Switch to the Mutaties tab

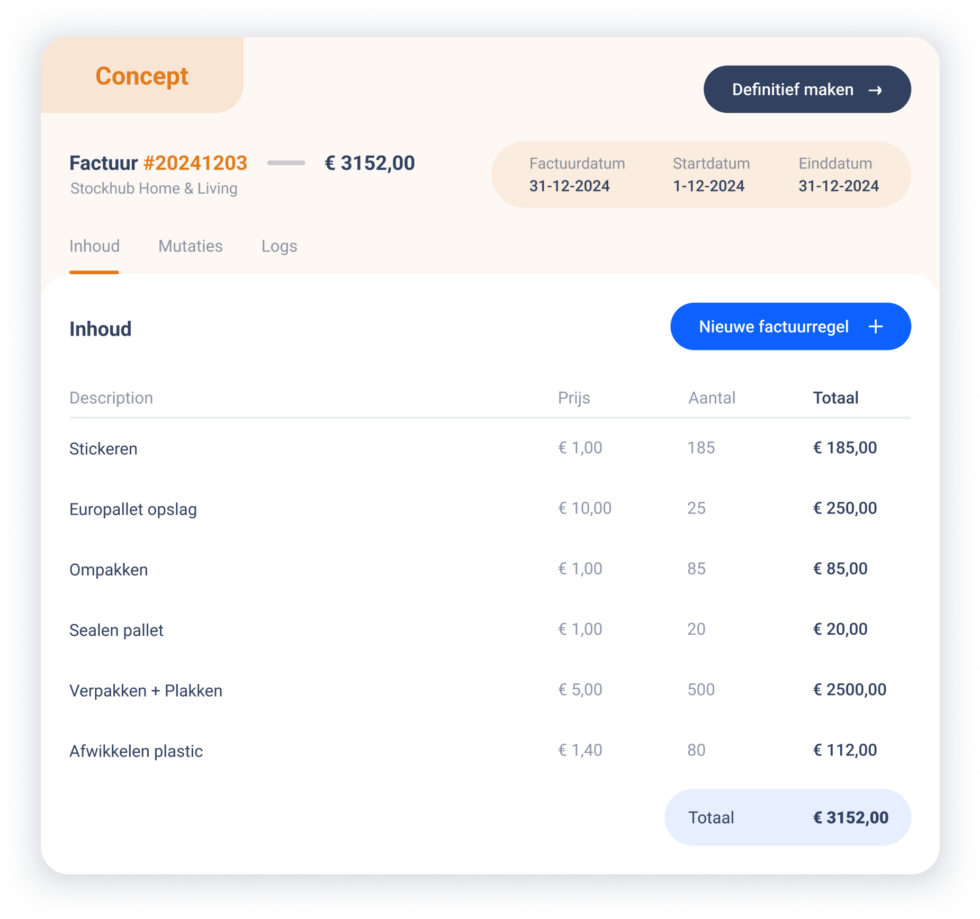click(190, 246)
